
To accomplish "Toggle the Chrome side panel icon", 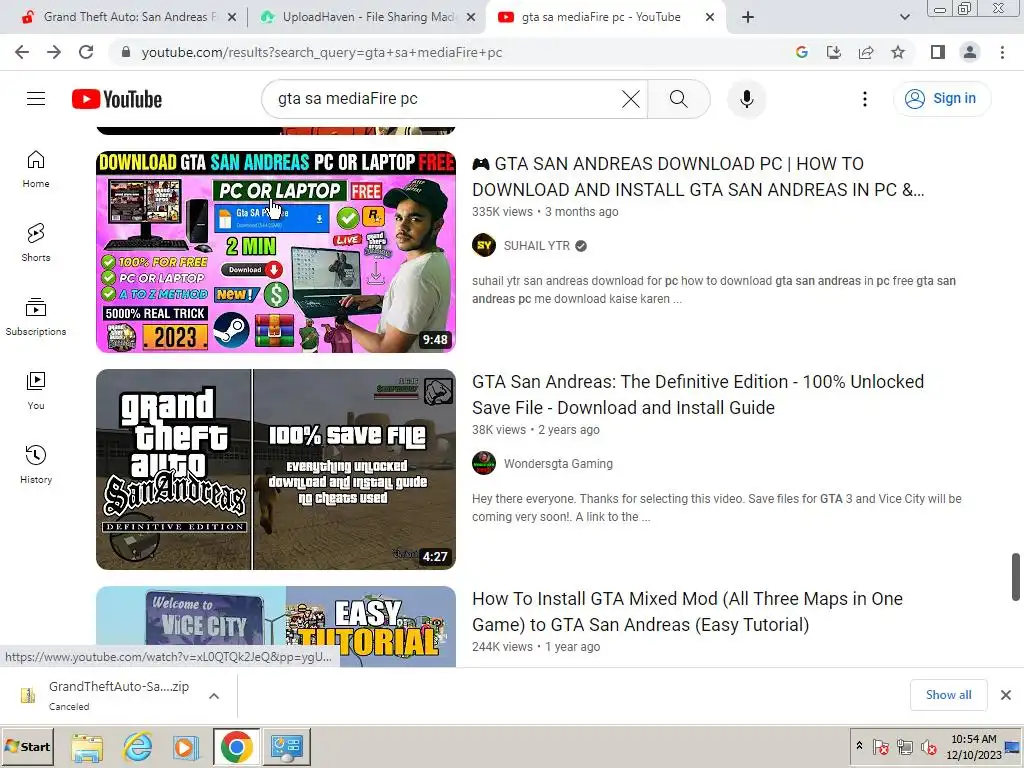I will [938, 52].
